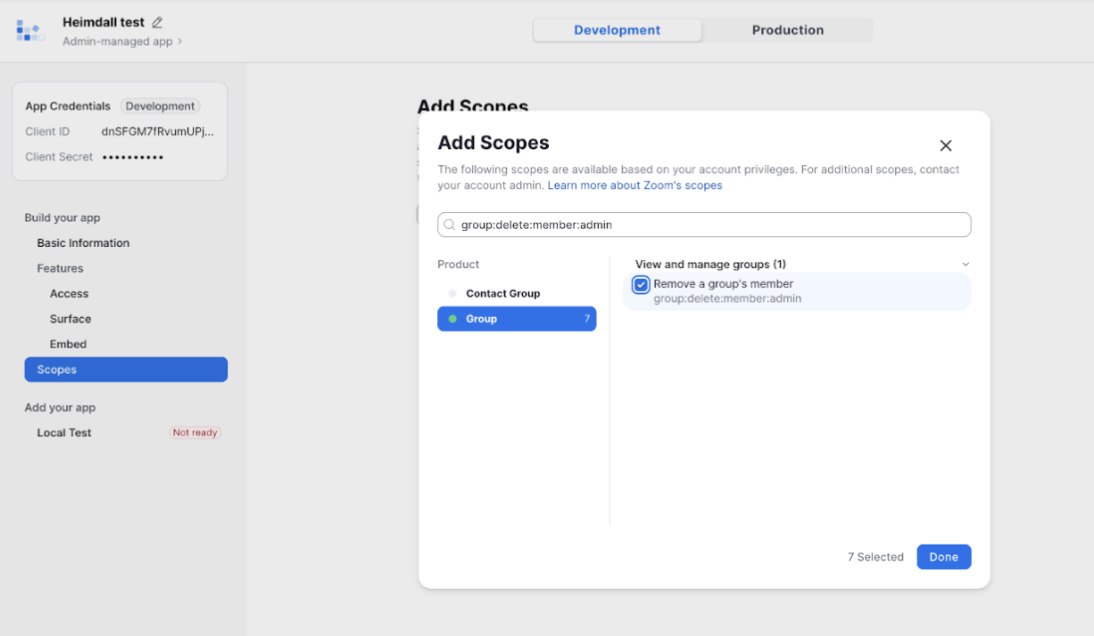Viewport: 1094px width, 636px height.
Task: Collapse the View and manage groups section
Action: [966, 264]
